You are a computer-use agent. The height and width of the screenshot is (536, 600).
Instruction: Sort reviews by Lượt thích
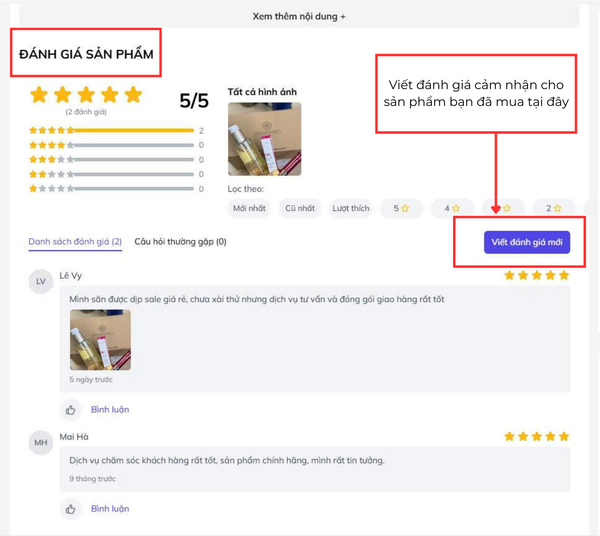click(351, 208)
